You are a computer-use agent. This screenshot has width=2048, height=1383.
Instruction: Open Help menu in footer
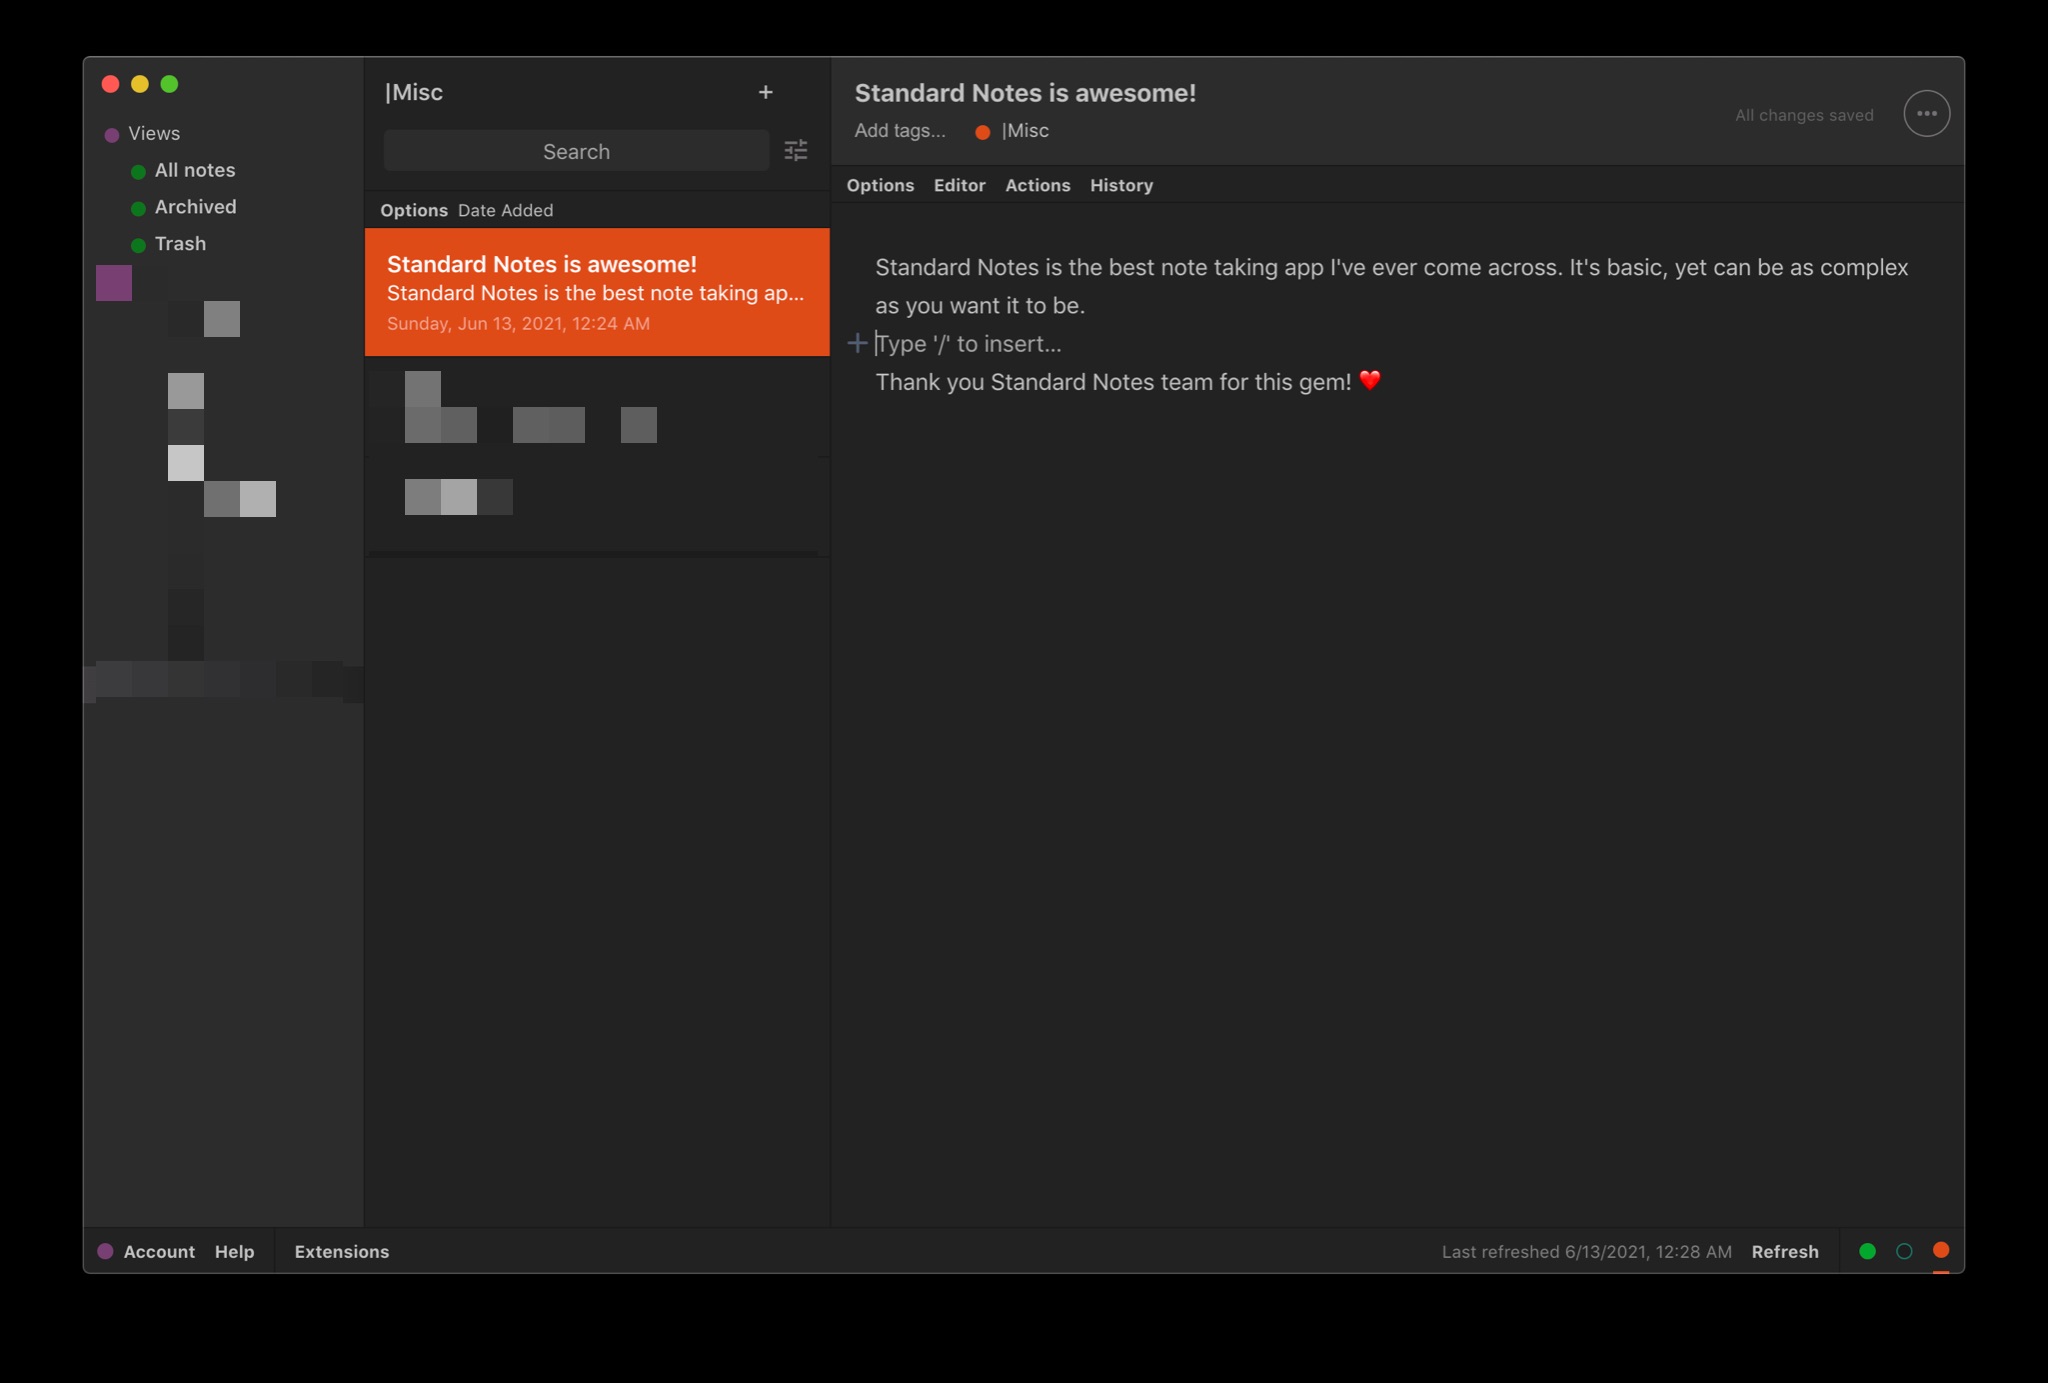pyautogui.click(x=234, y=1251)
